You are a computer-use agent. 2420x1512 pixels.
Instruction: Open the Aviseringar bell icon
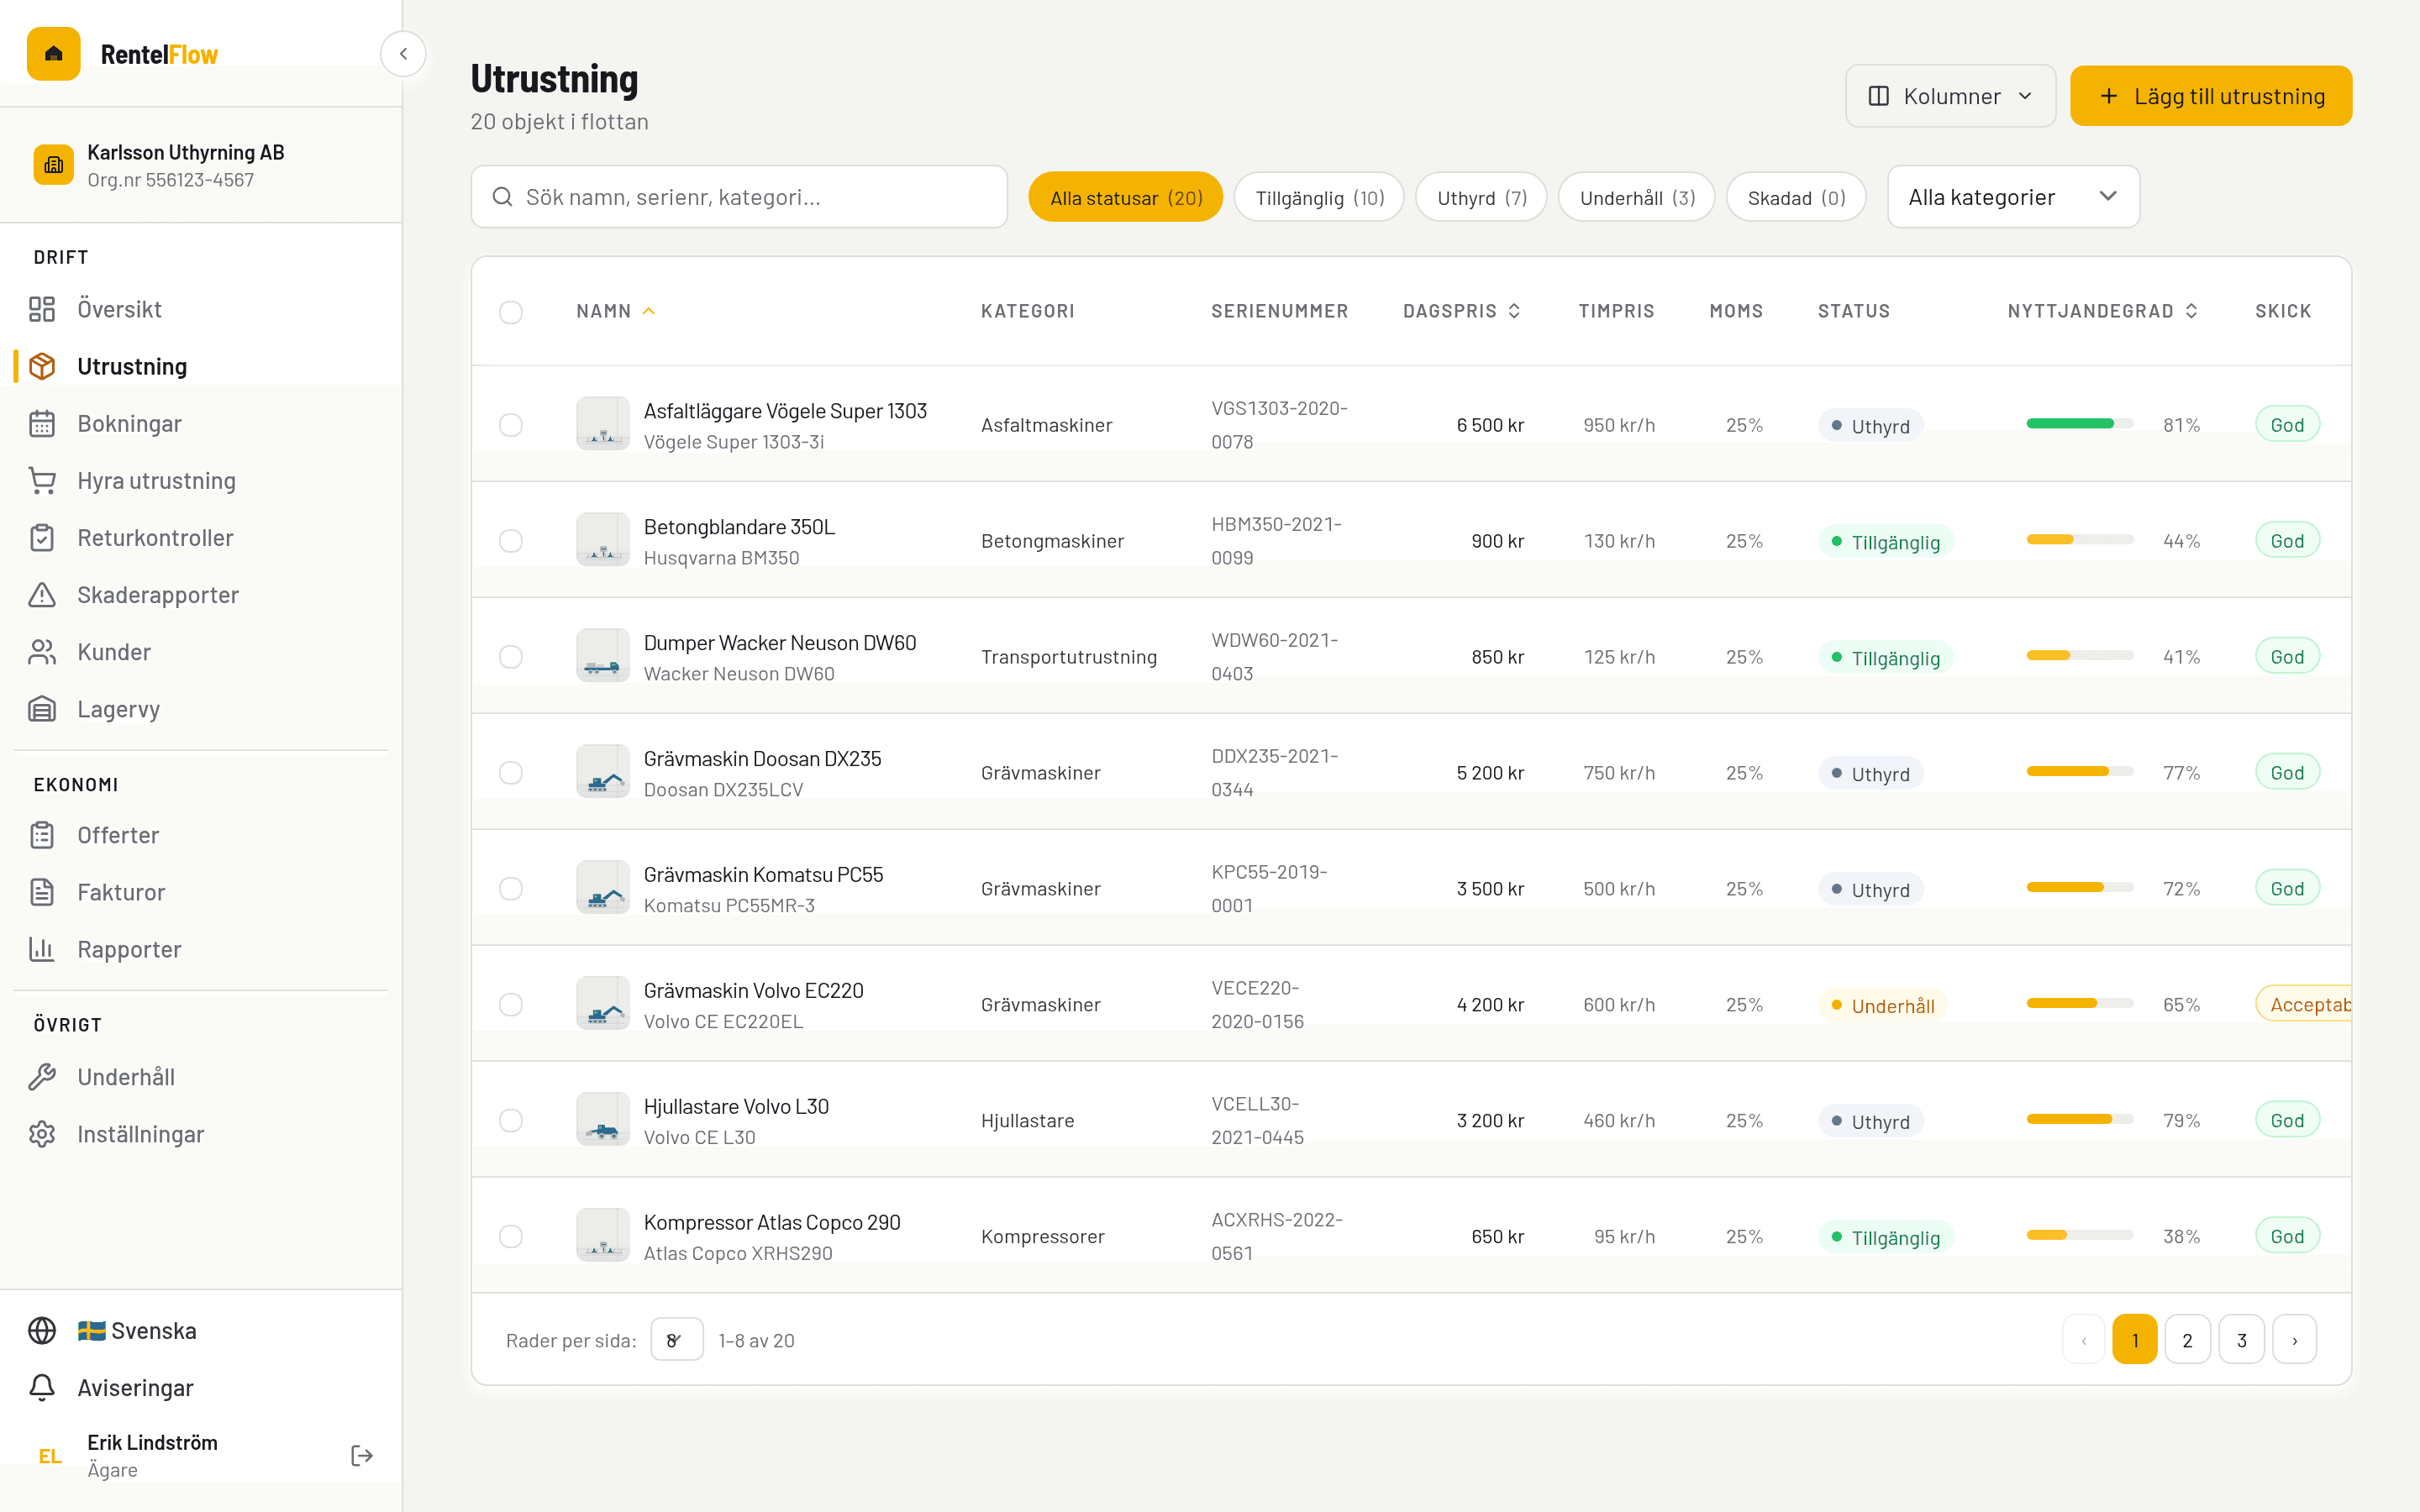pyautogui.click(x=42, y=1387)
